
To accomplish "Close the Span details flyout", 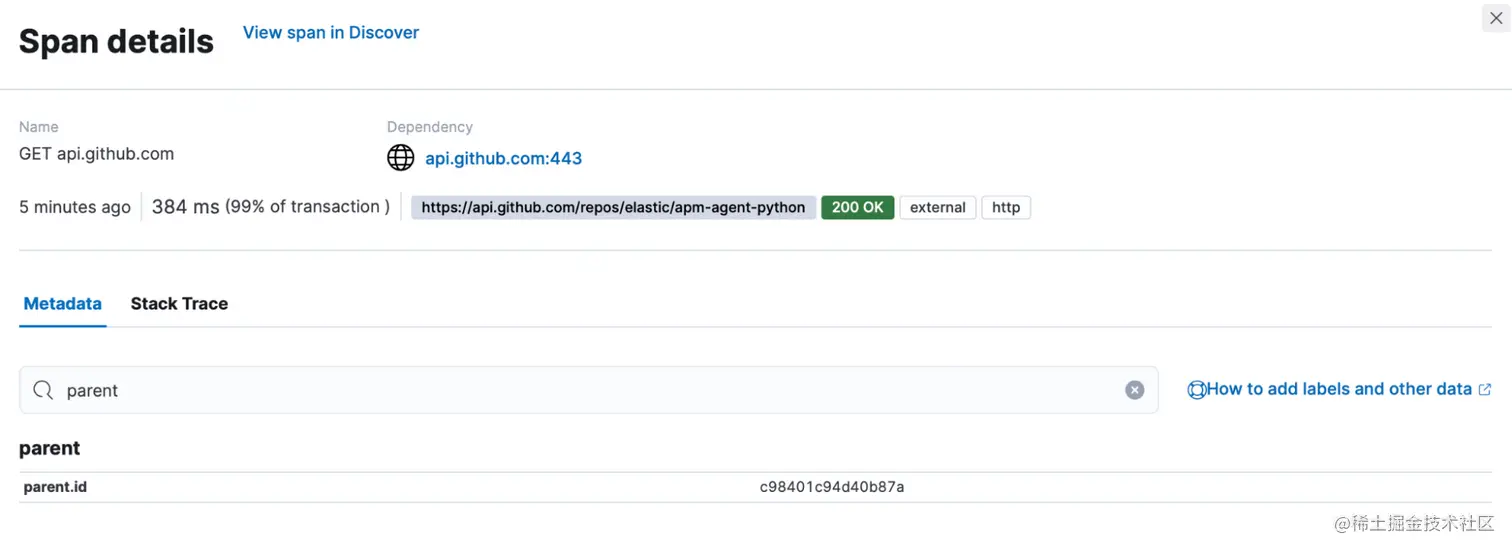I will (1496, 18).
